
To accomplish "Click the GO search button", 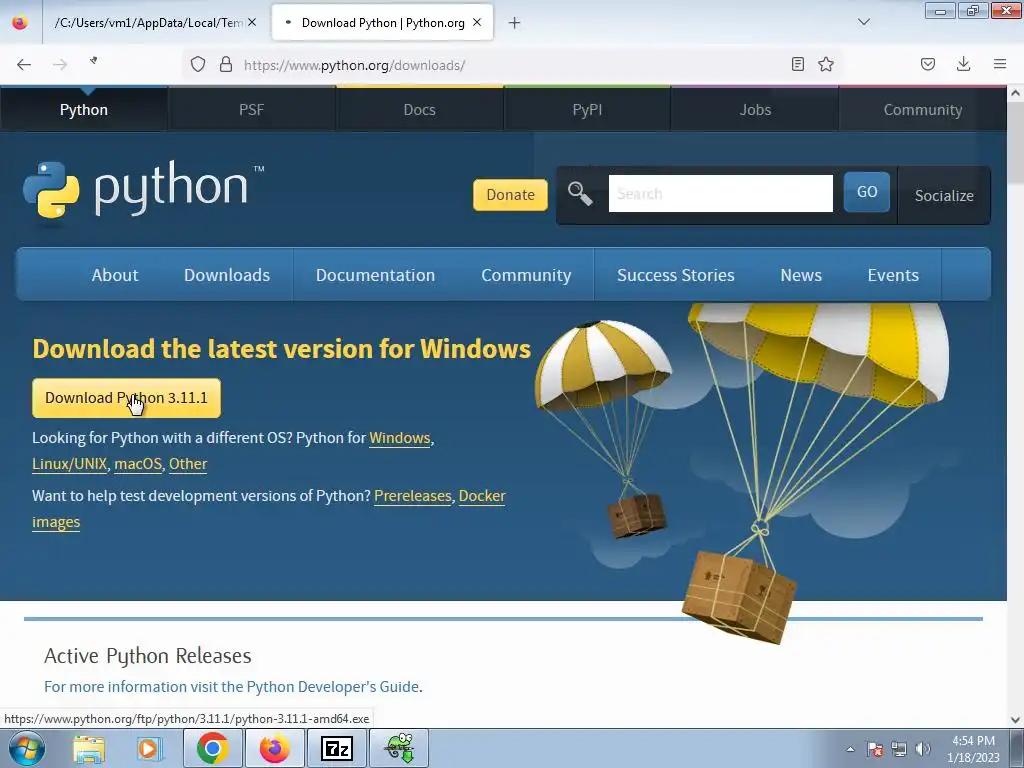I will [x=867, y=192].
